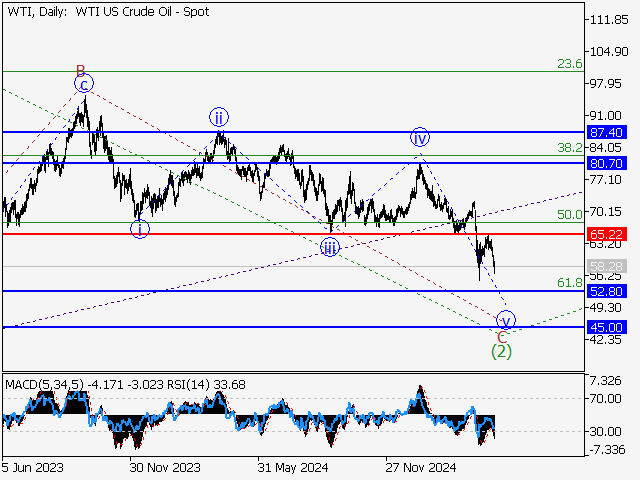
Task: Select the circled wave iii label
Action: [329, 248]
